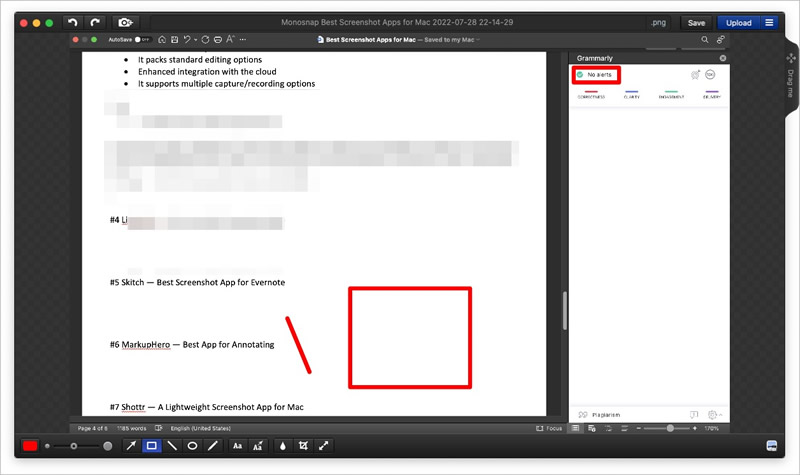Close the Grammarly panel
The image size is (800, 475).
pyautogui.click(x=722, y=58)
